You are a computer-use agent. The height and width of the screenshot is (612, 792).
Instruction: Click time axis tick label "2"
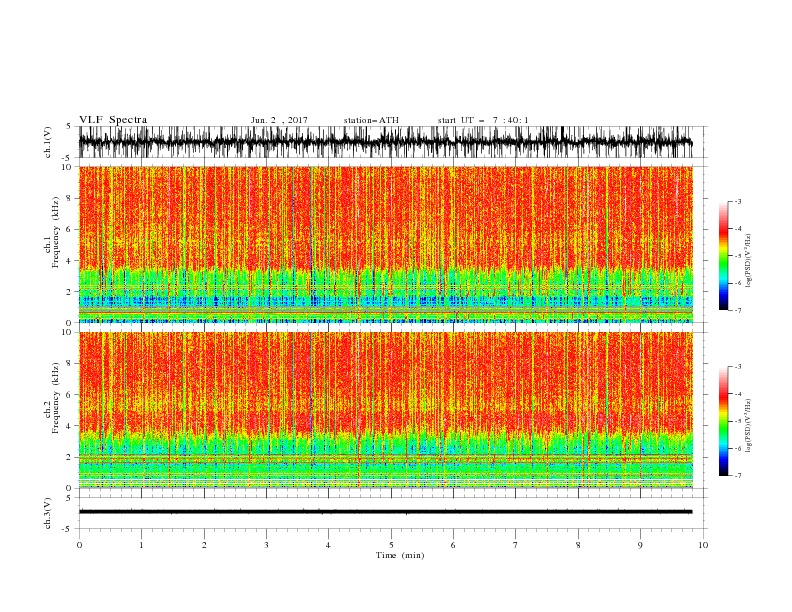(x=204, y=545)
